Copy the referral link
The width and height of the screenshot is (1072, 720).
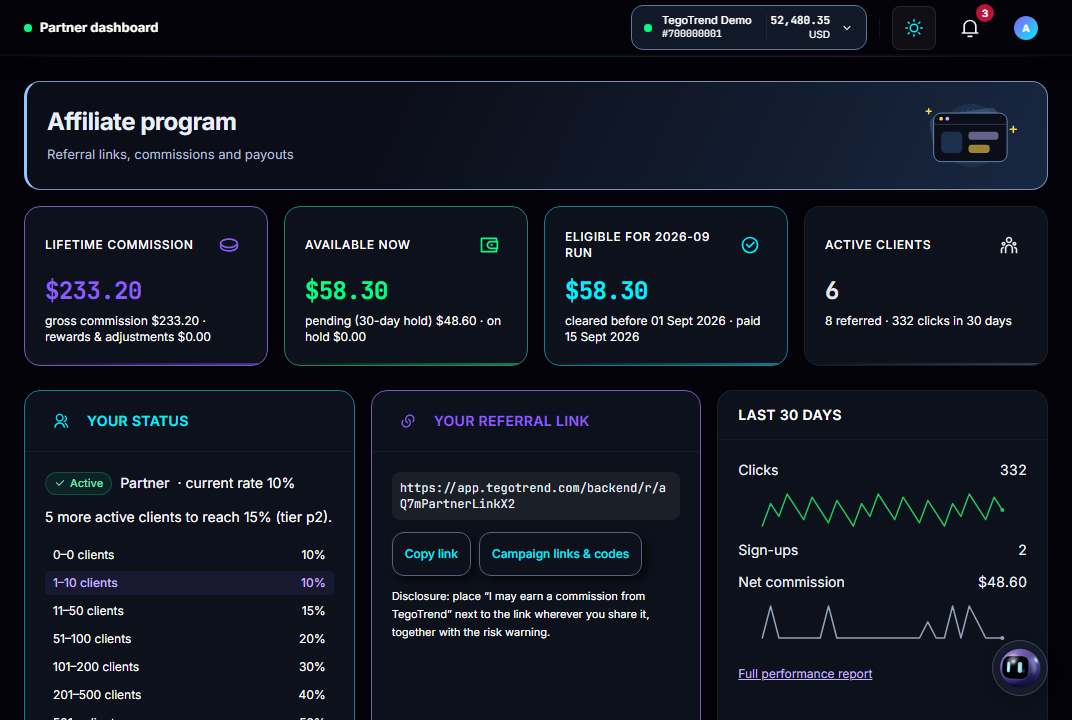tap(431, 554)
